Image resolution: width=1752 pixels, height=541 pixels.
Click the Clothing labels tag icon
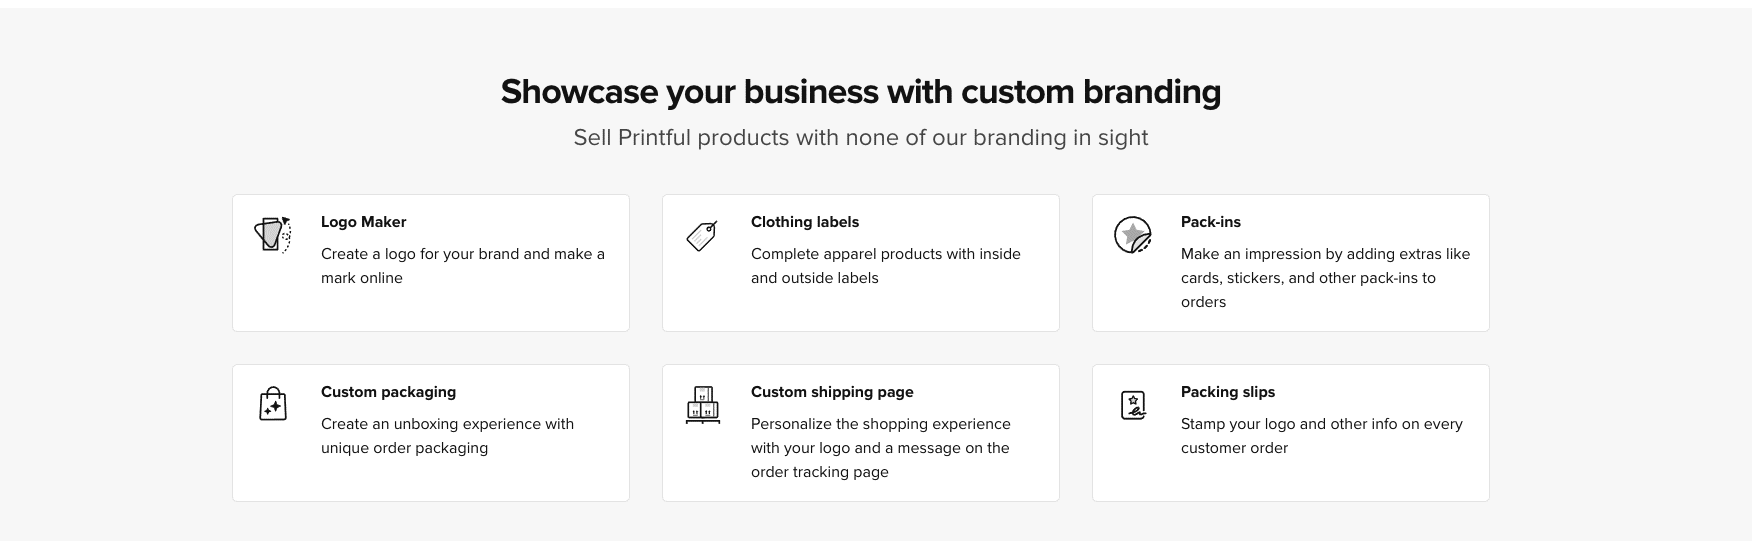click(702, 236)
